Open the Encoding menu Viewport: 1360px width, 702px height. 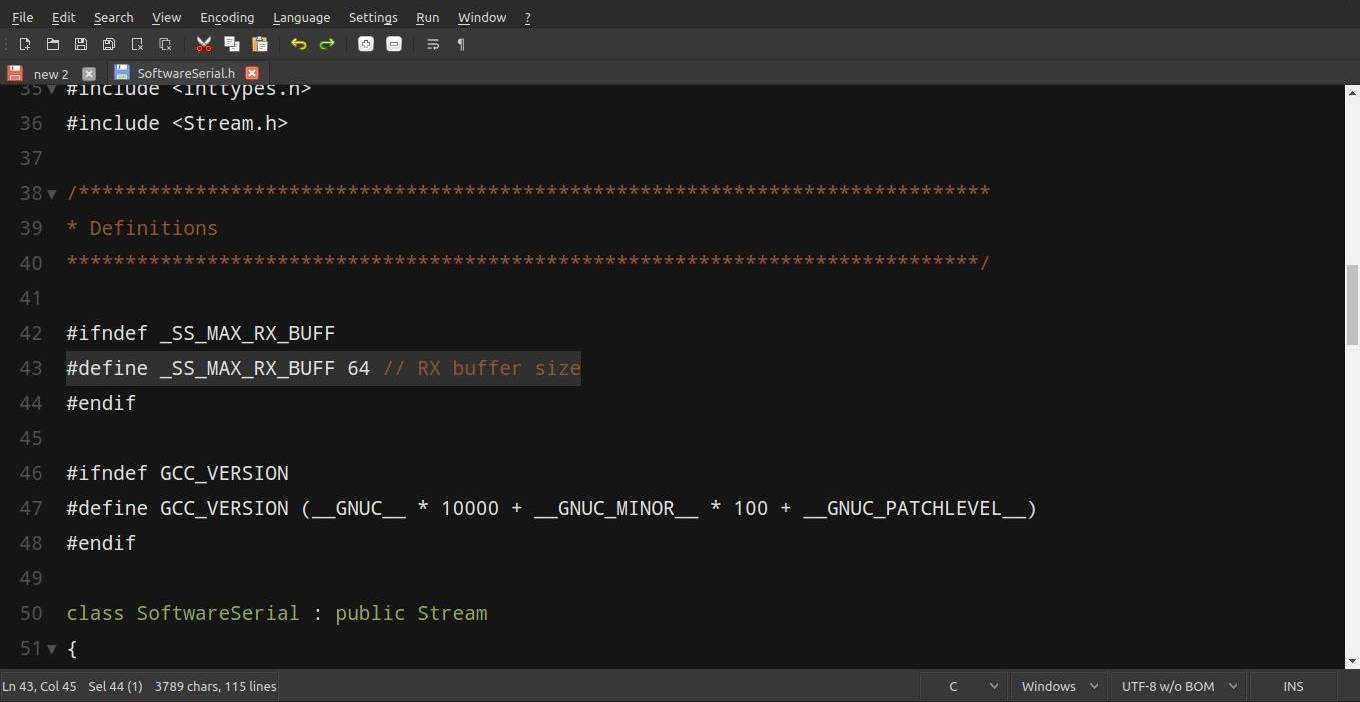point(227,17)
